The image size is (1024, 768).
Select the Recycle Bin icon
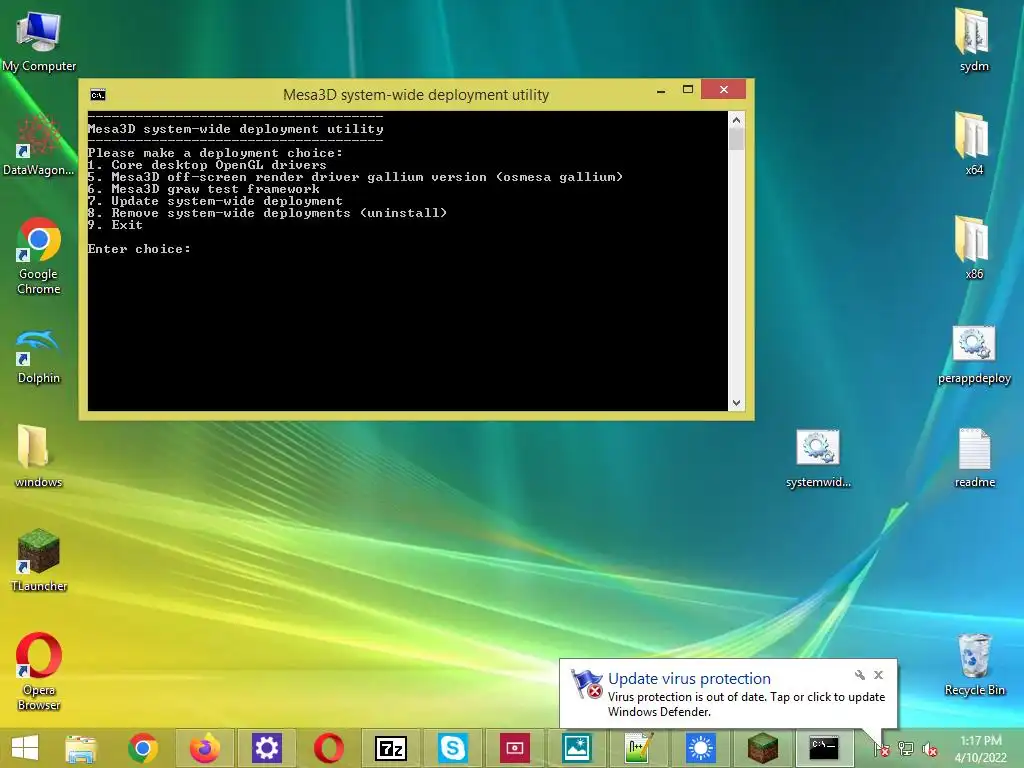coord(974,664)
